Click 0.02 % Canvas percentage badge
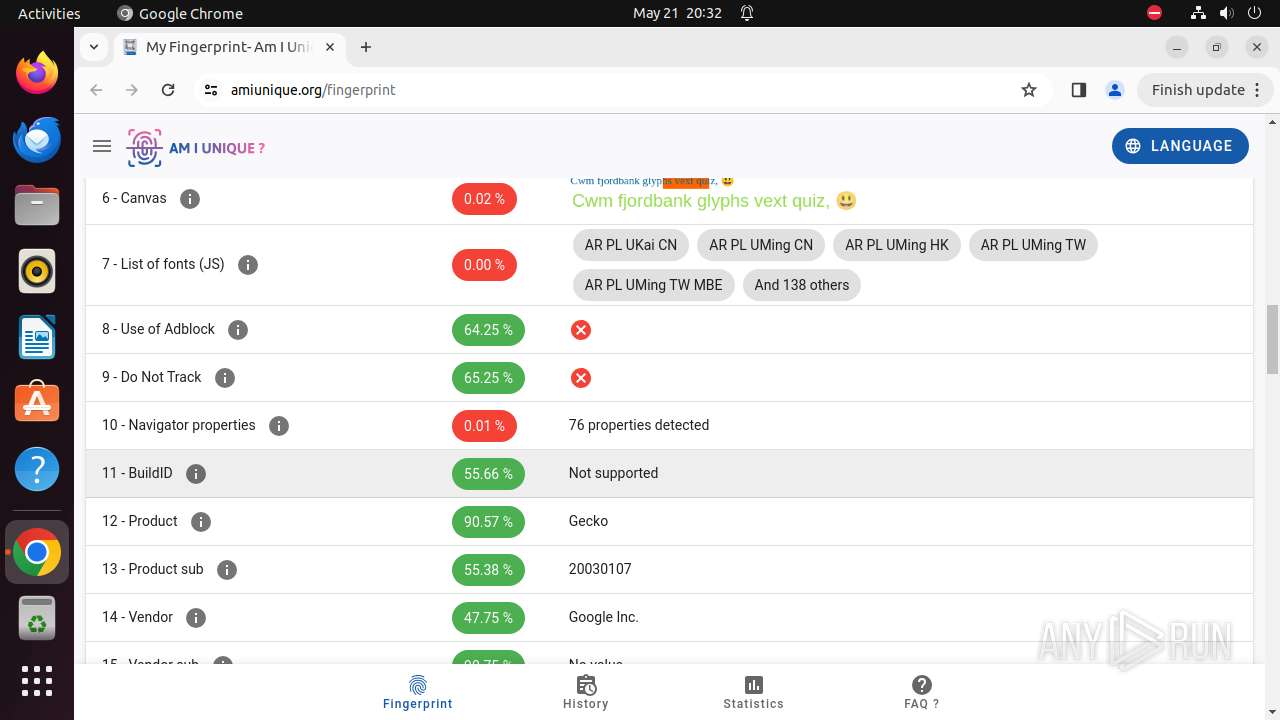1280x720 pixels. coord(484,199)
